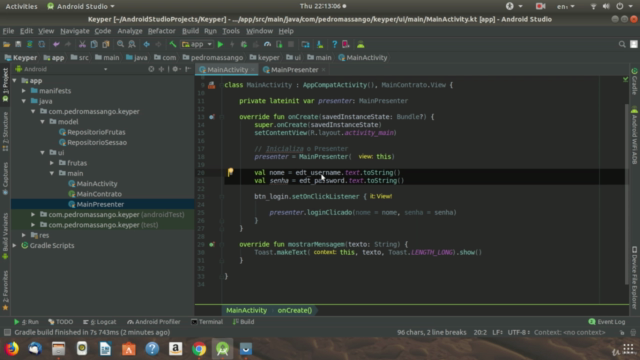Open the Structure side tab
Screen dimensions: 640x360
tap(5, 131)
